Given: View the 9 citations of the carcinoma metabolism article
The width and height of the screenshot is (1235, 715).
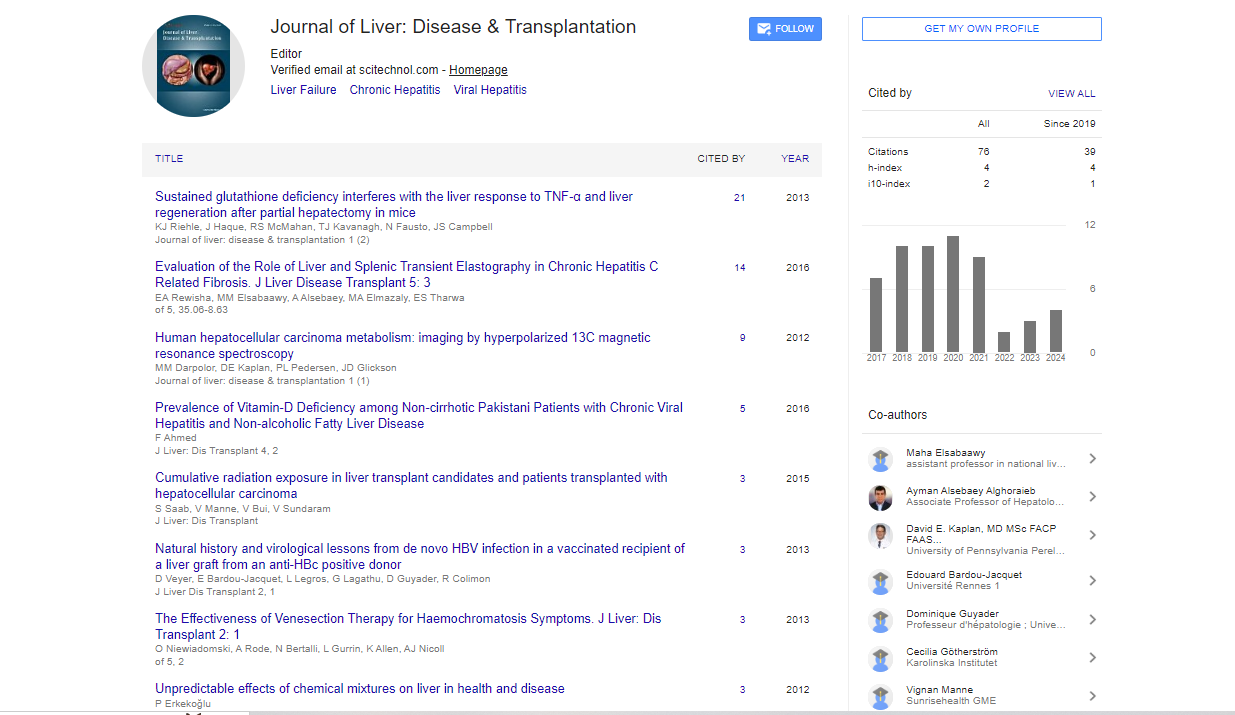Looking at the screenshot, I should [x=742, y=338].
